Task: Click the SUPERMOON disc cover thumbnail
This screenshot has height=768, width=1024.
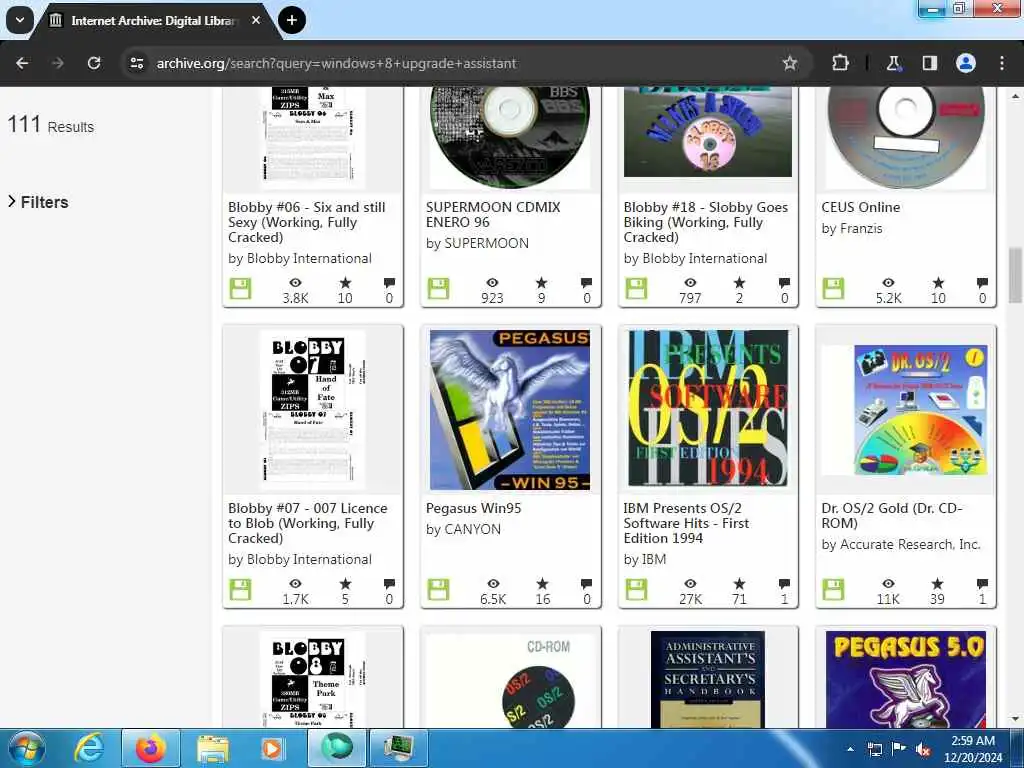Action: coord(510,137)
